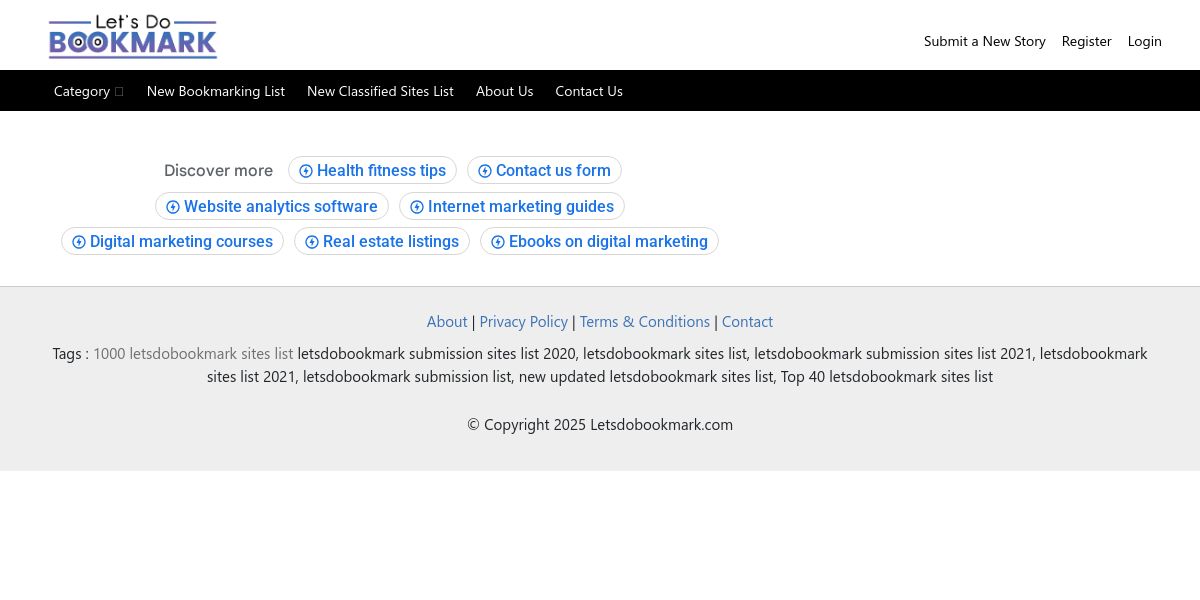The image size is (1200, 600).
Task: Go to About Us in navbar
Action: (505, 91)
